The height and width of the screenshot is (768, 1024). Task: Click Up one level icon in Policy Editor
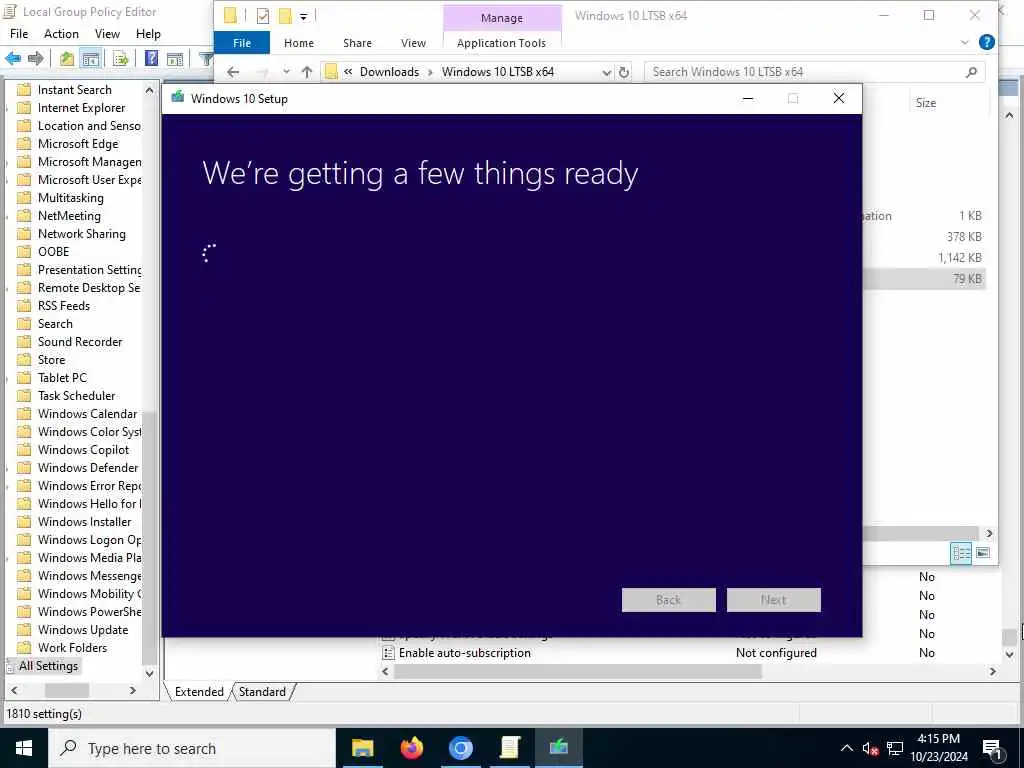[x=67, y=59]
